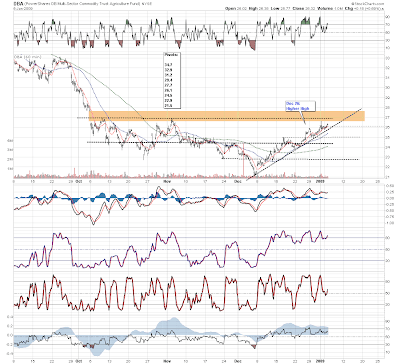The image size is (400, 364).
Task: Click the High price value in the header
Action: [x=263, y=8]
